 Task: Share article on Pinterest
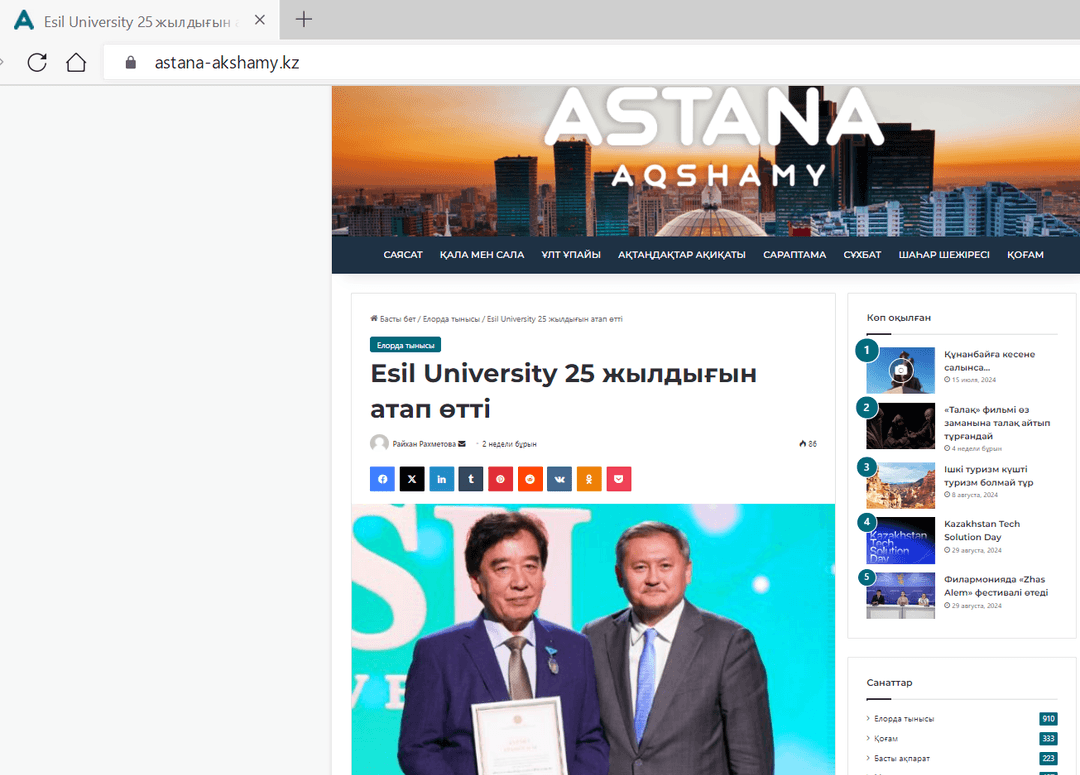tap(501, 479)
